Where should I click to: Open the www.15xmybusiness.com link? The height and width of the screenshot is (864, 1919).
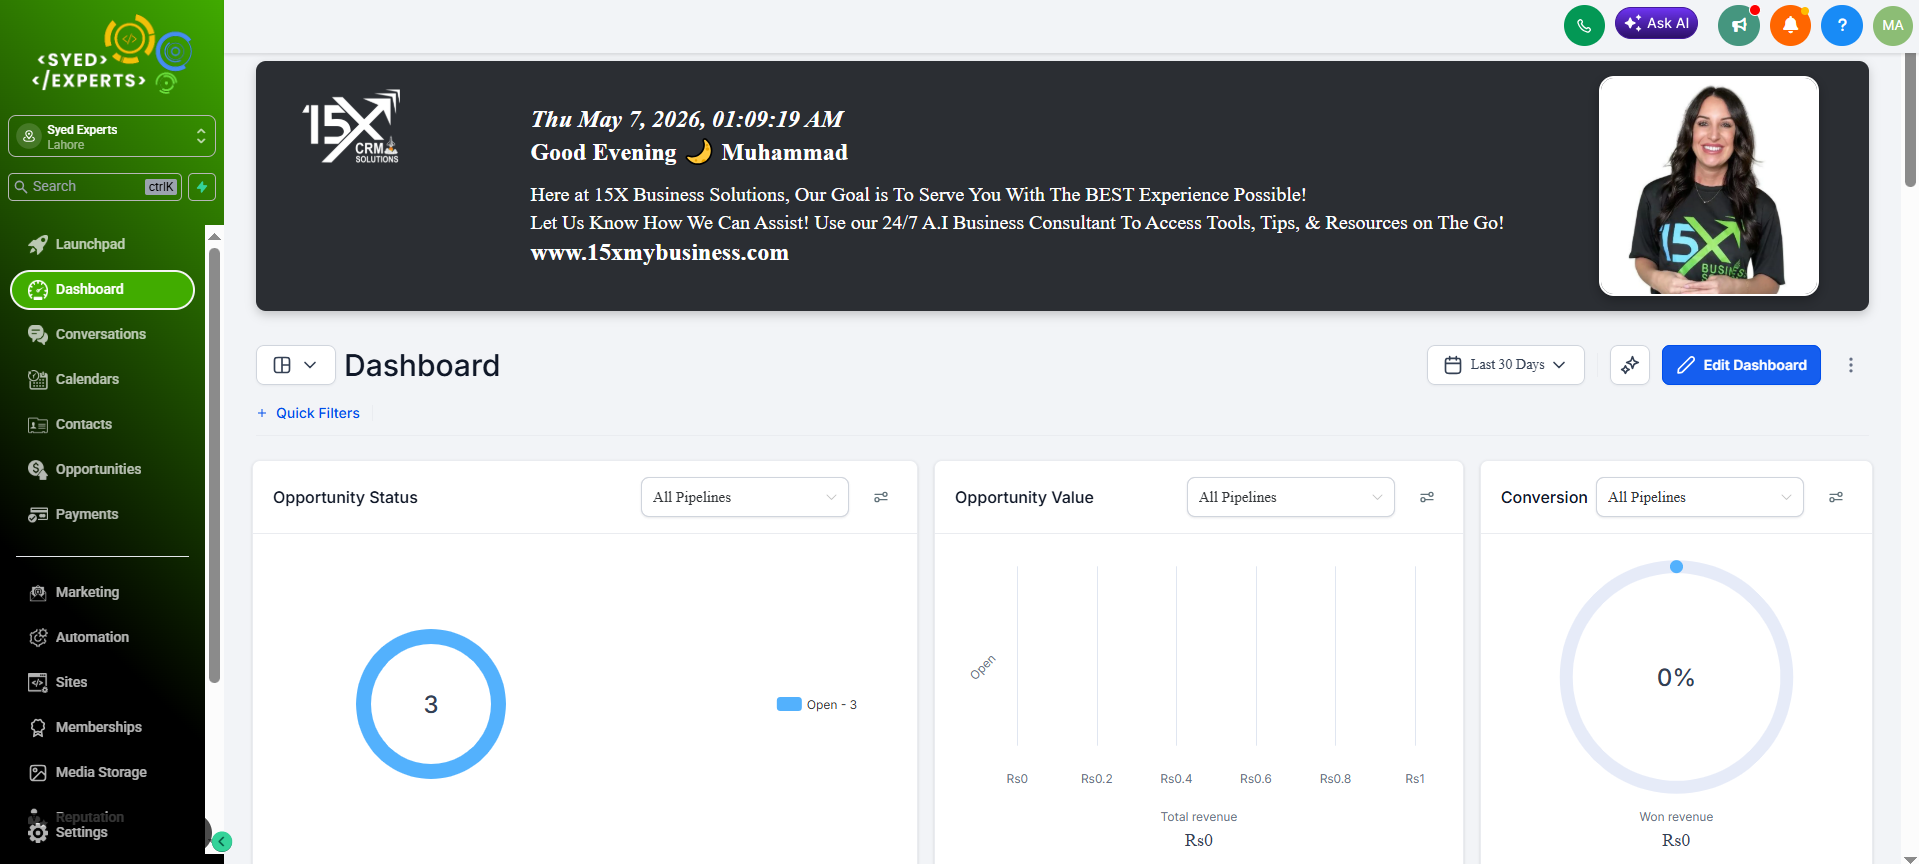tap(659, 253)
